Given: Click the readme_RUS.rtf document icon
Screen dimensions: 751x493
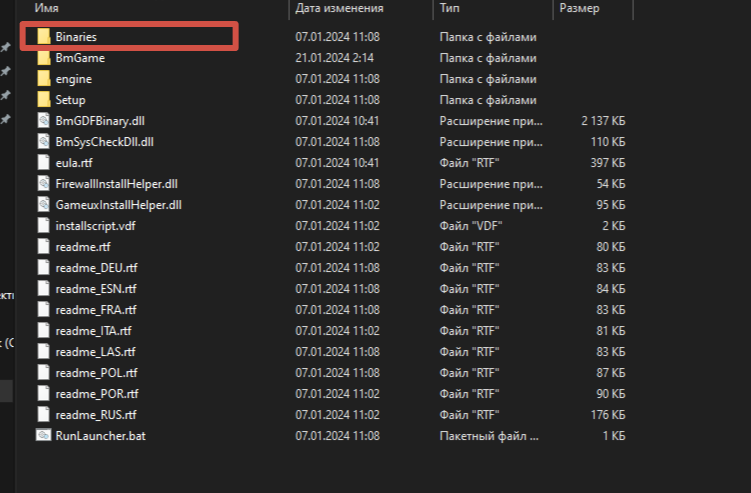Looking at the screenshot, I should pos(43,415).
